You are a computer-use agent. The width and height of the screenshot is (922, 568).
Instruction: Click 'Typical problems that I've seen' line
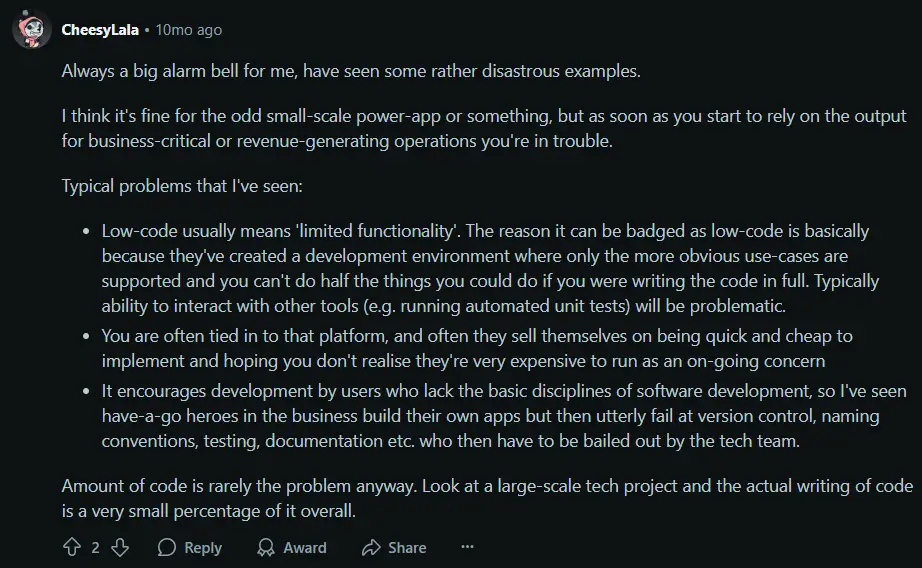click(182, 186)
